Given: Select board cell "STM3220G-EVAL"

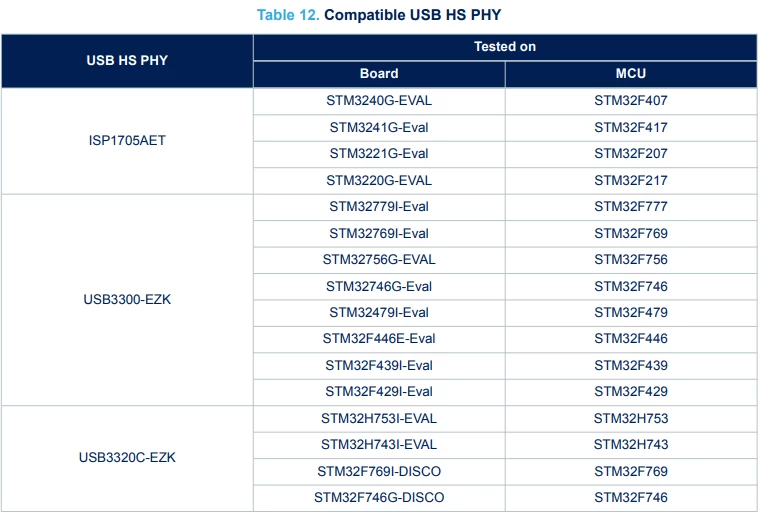Looking at the screenshot, I should 379,181.
